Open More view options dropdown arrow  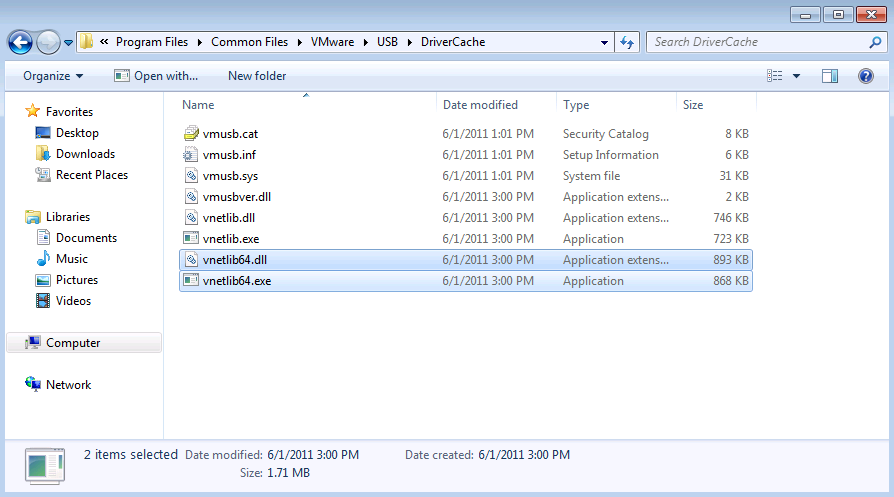(797, 76)
